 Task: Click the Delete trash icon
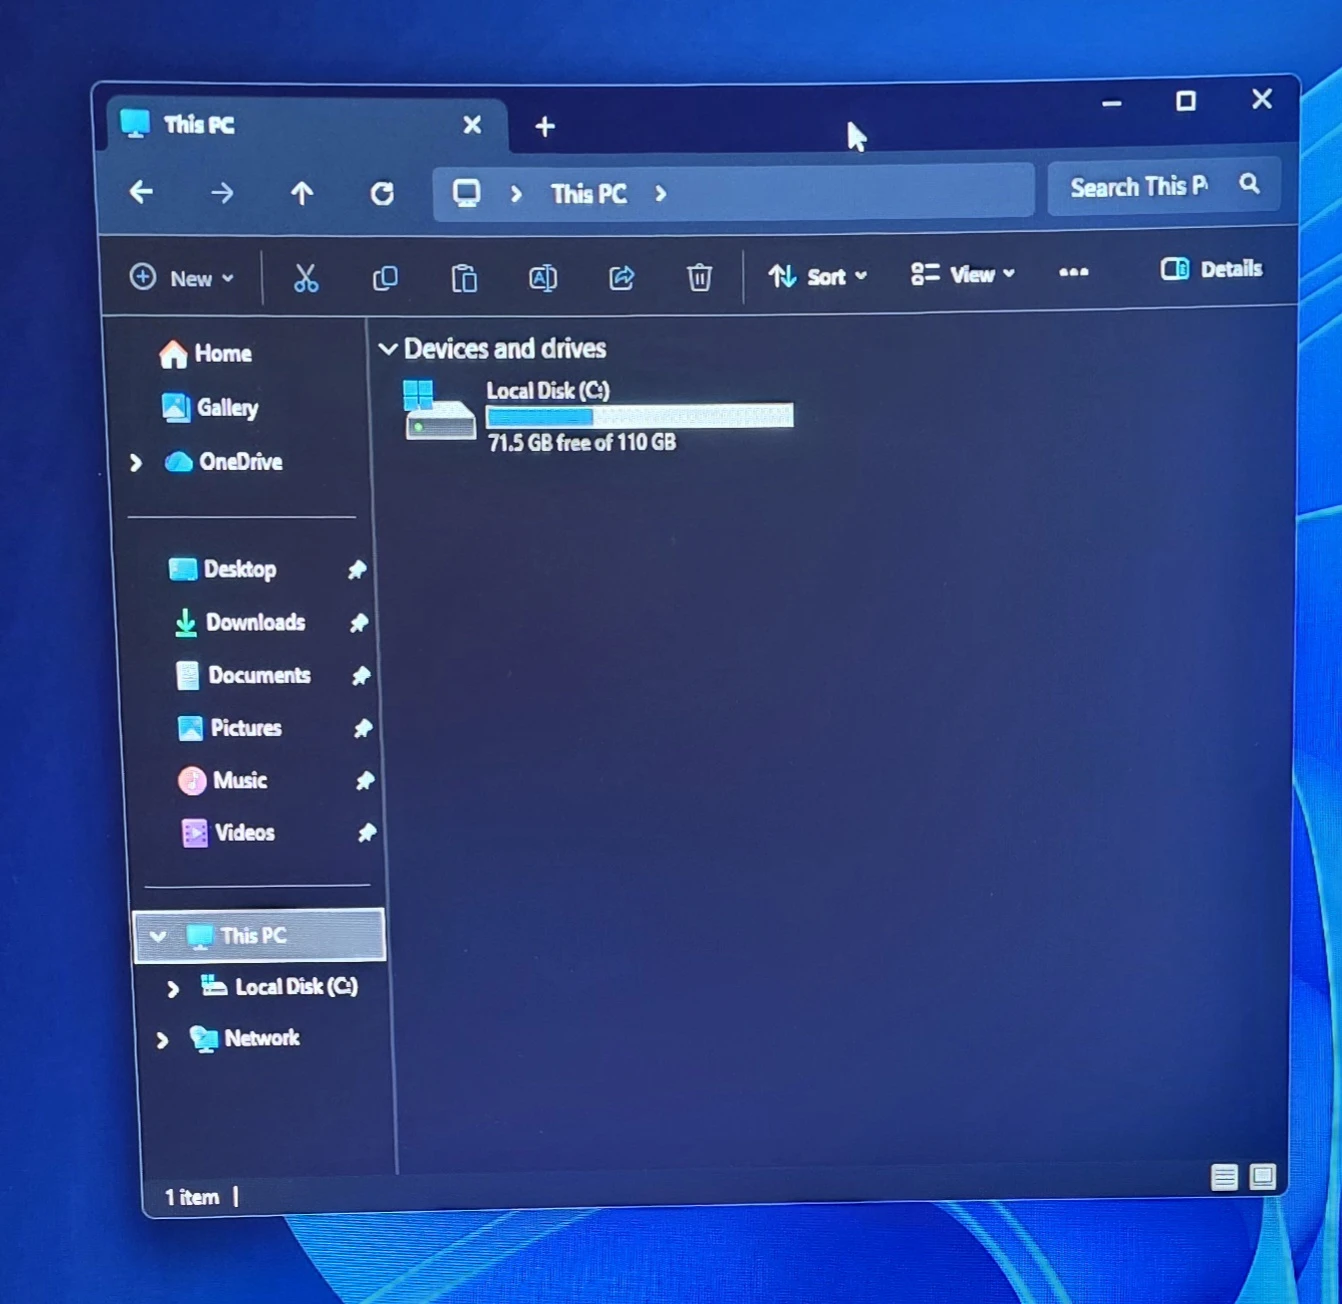[x=700, y=276]
